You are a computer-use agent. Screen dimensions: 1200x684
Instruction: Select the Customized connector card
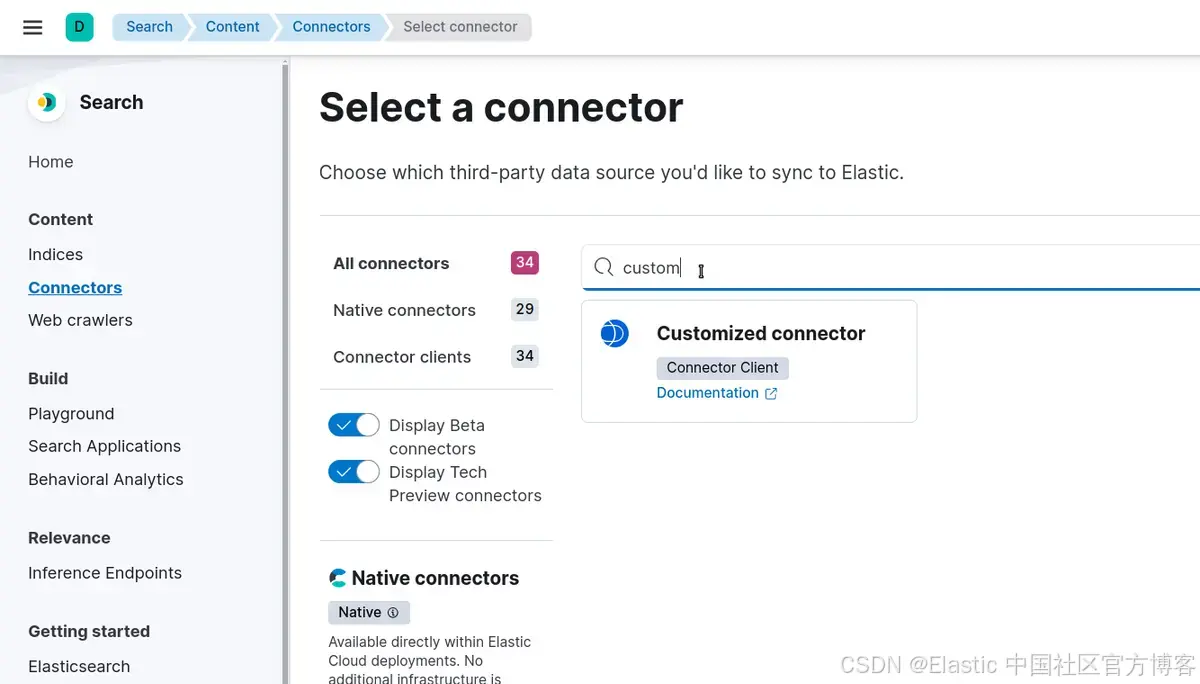pos(749,361)
